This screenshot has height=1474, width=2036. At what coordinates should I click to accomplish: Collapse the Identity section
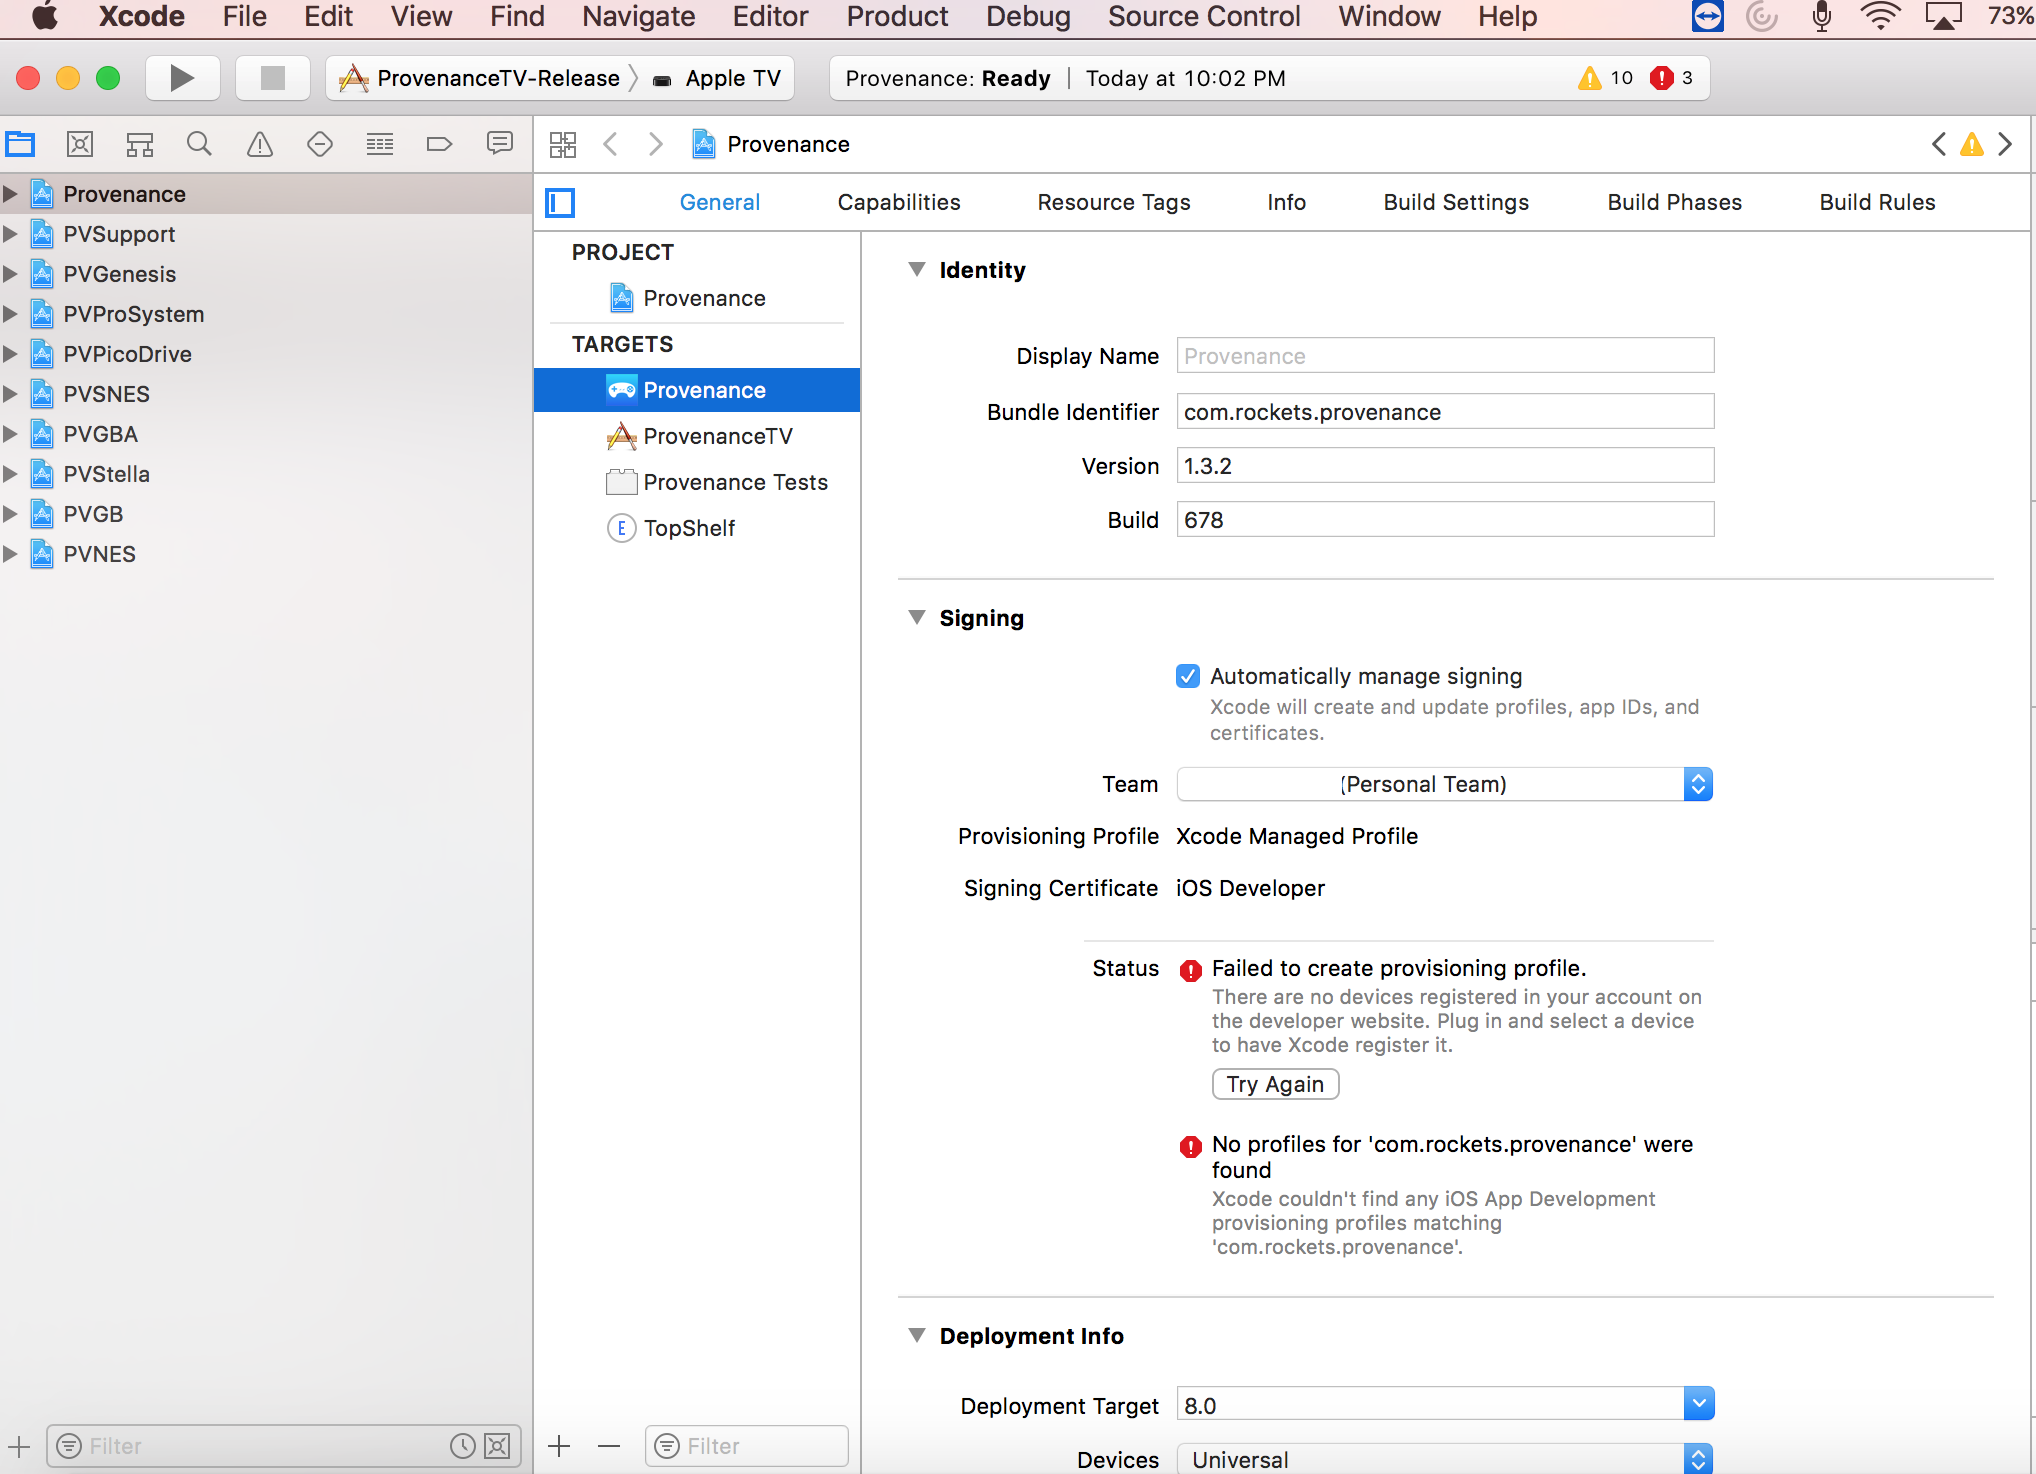[916, 270]
